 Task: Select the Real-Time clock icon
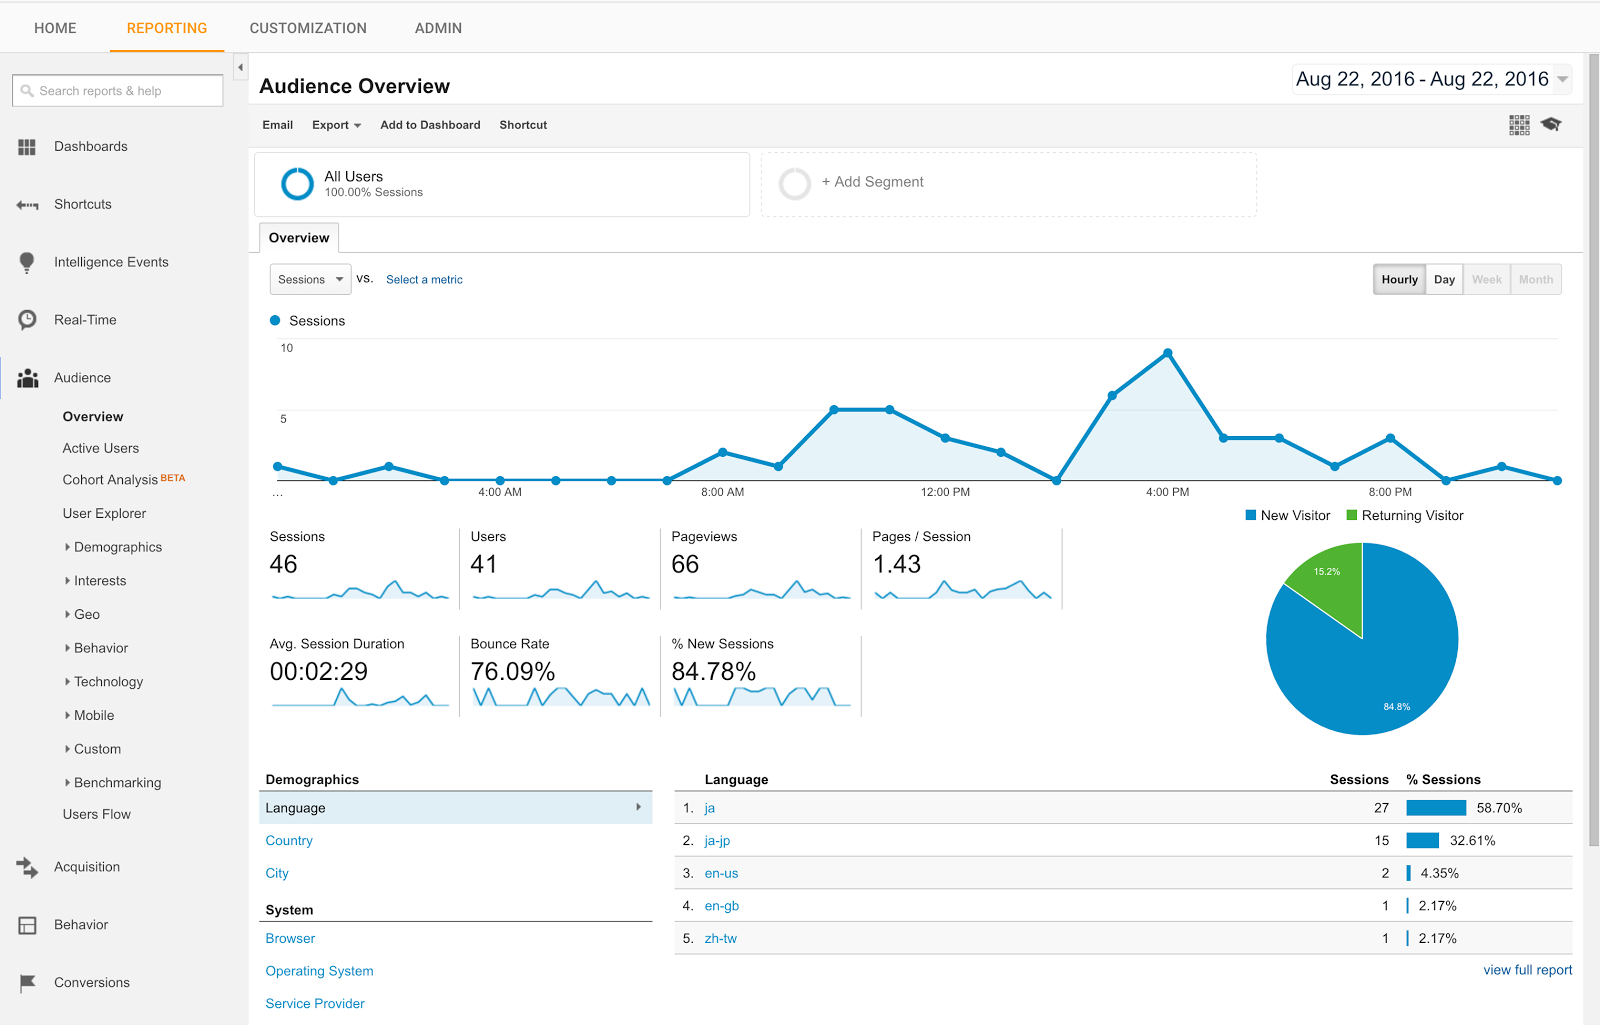click(x=27, y=320)
